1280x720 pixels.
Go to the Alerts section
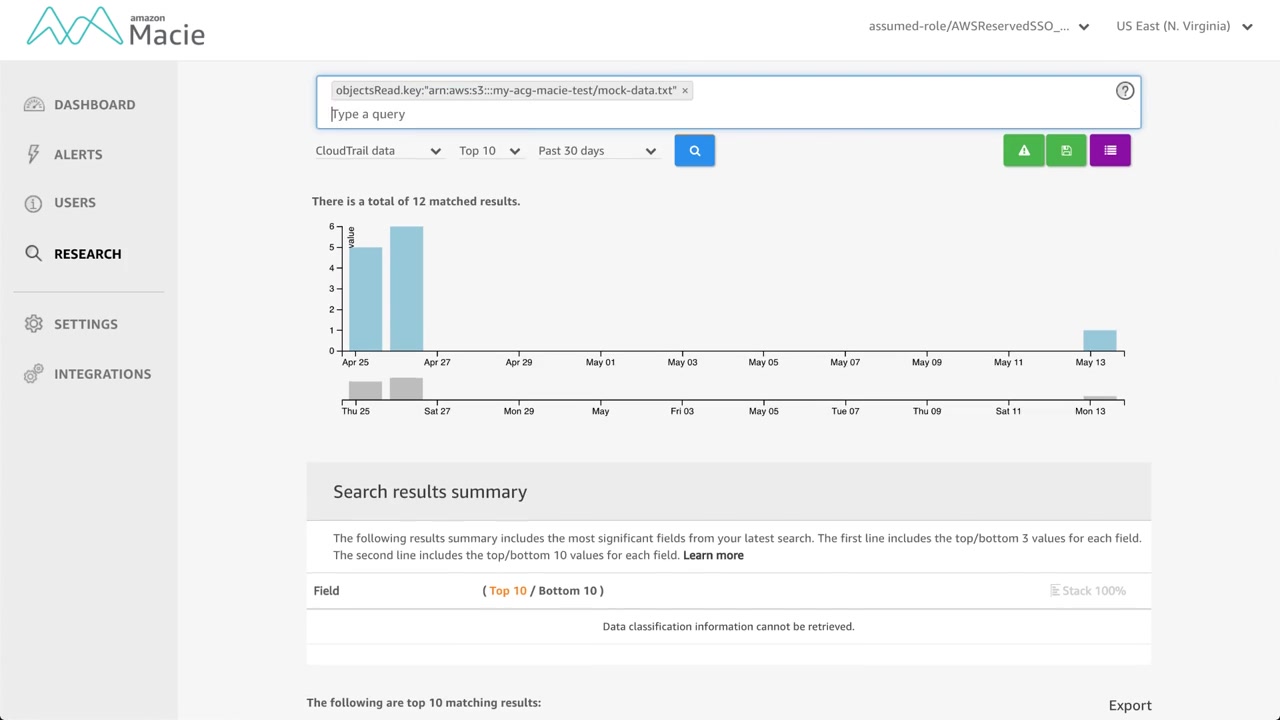(x=78, y=155)
